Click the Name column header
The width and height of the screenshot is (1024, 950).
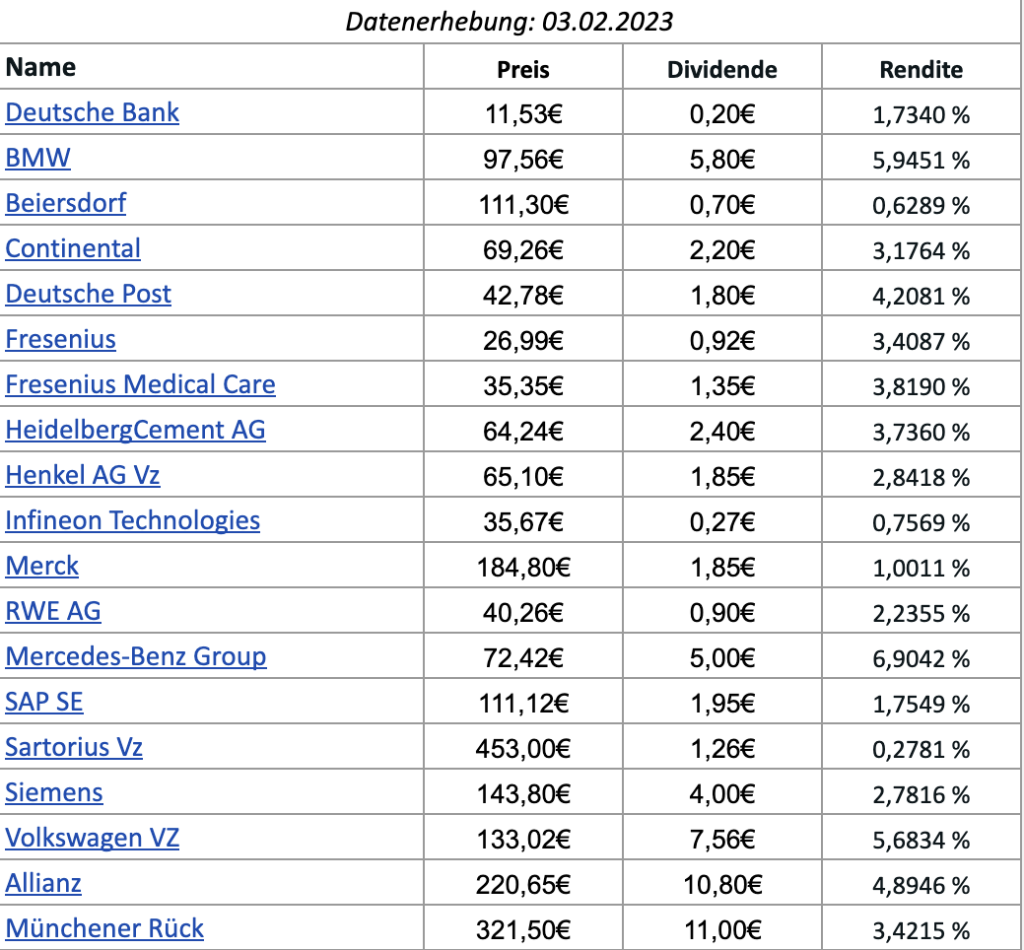(40, 67)
